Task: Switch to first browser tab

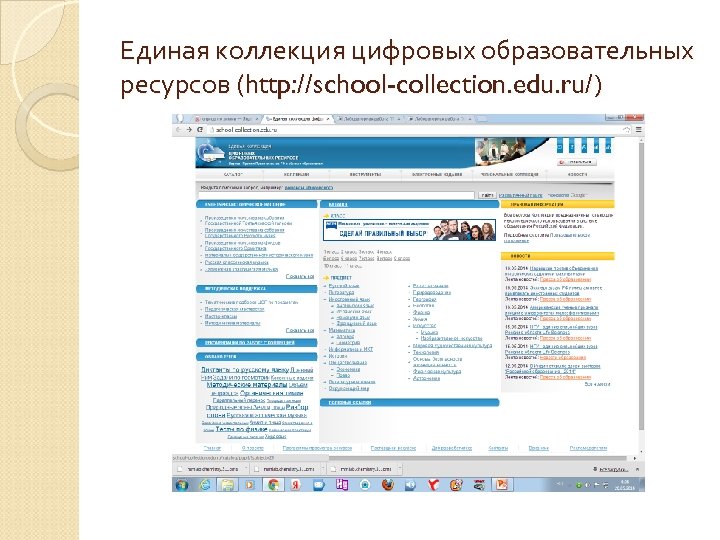Action: [x=225, y=119]
